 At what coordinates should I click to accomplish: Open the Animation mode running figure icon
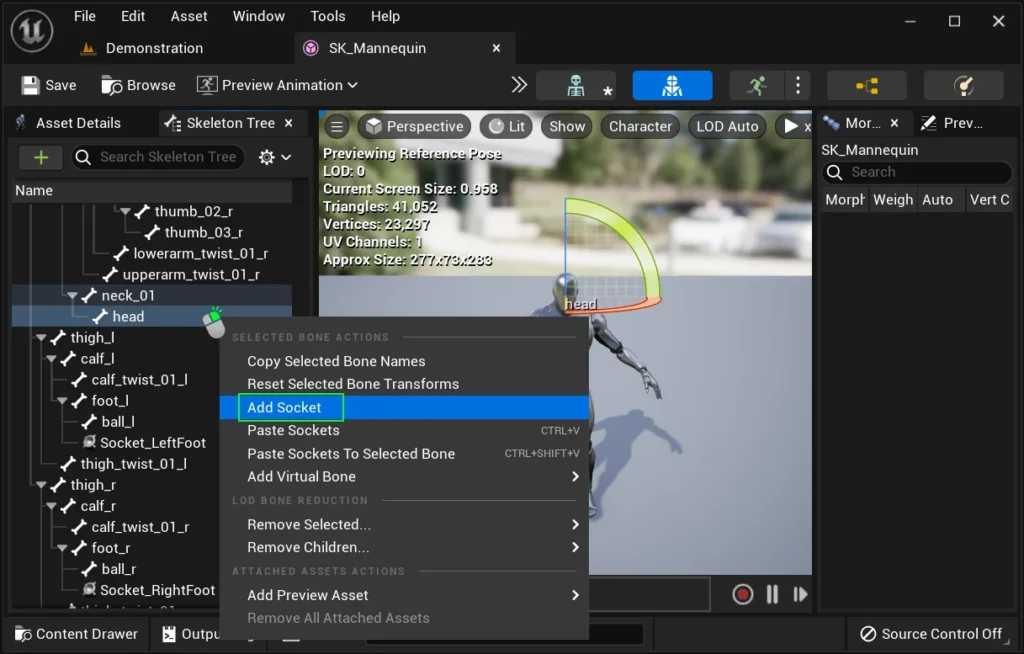click(x=757, y=86)
